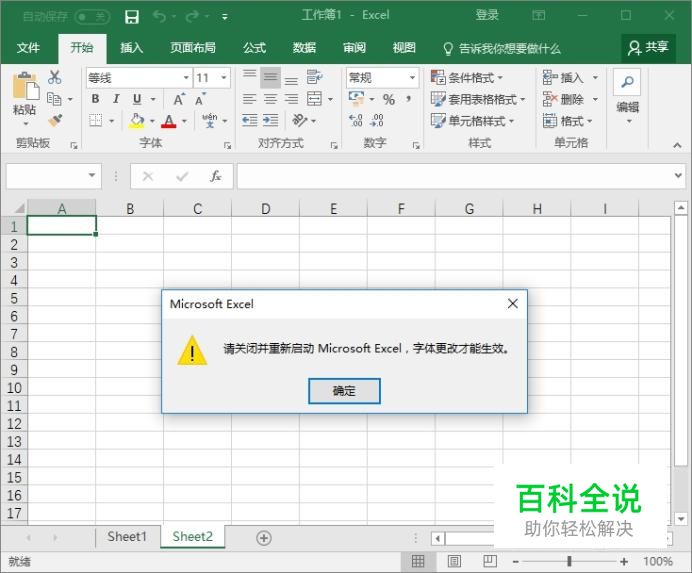Click the insert function fx button

click(215, 176)
